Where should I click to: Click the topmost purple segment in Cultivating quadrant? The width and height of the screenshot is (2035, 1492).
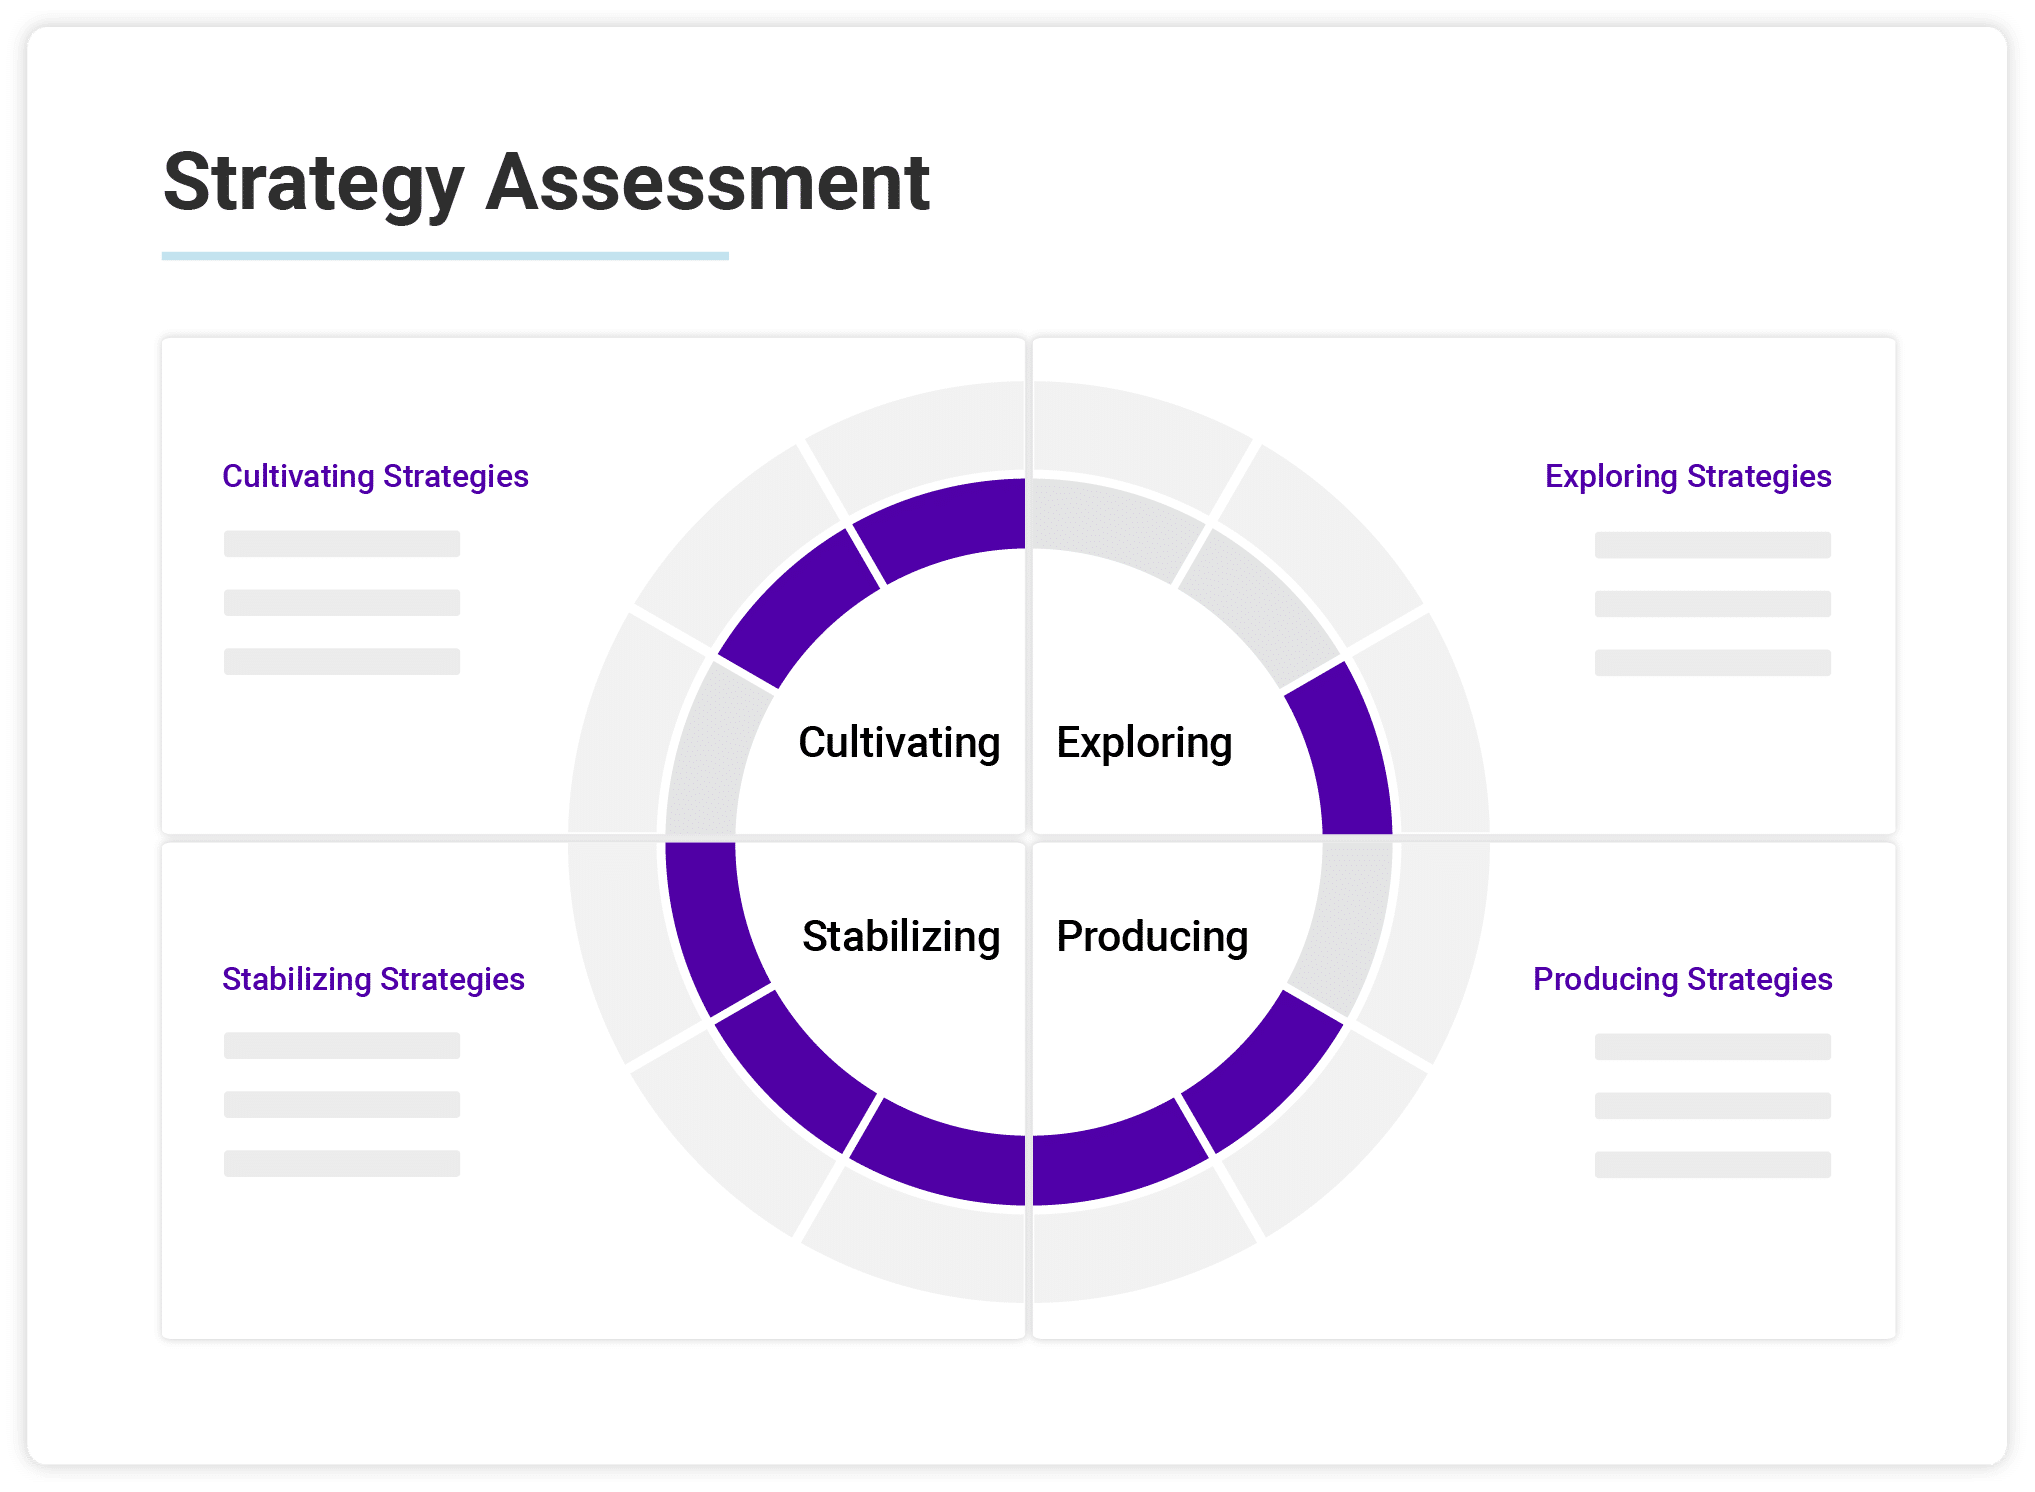click(x=945, y=525)
